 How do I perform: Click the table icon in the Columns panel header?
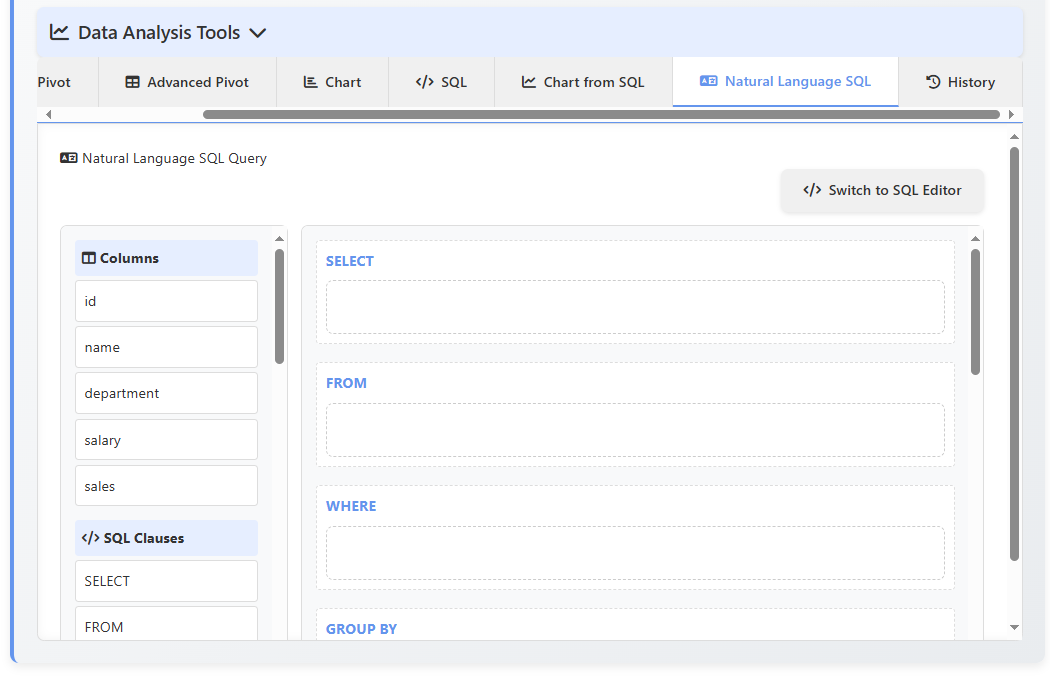tap(89, 258)
